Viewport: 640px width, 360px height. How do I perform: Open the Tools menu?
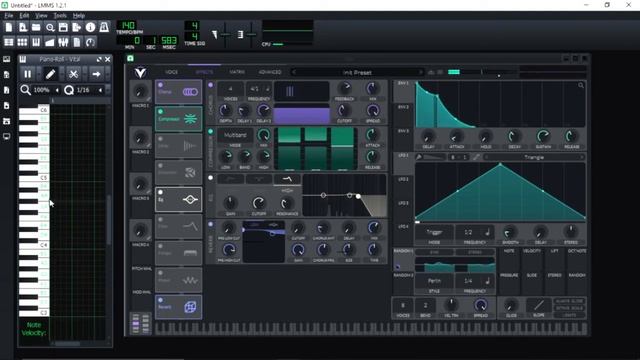[x=60, y=16]
